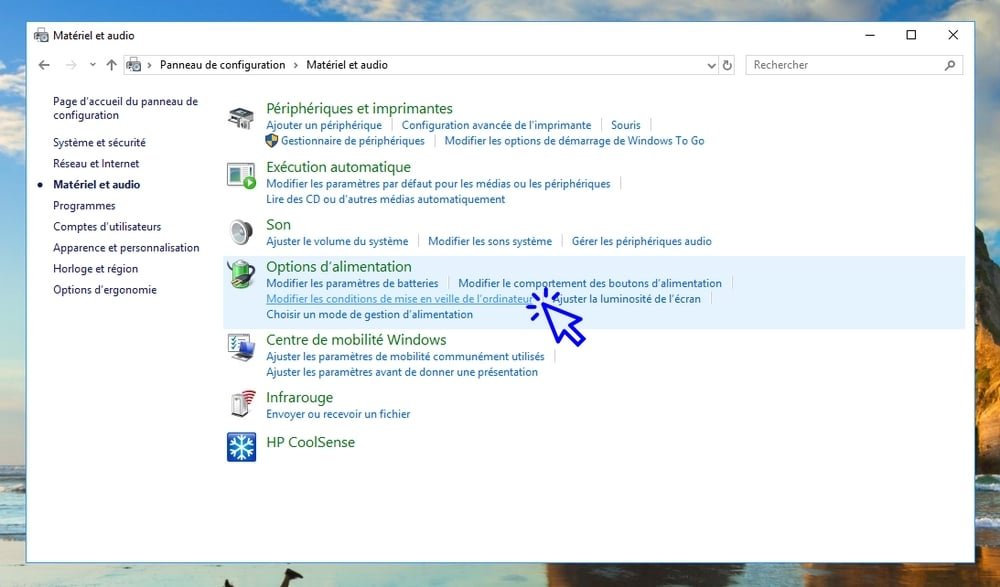Click Ajuster le volume du système
1000x587 pixels.
337,241
